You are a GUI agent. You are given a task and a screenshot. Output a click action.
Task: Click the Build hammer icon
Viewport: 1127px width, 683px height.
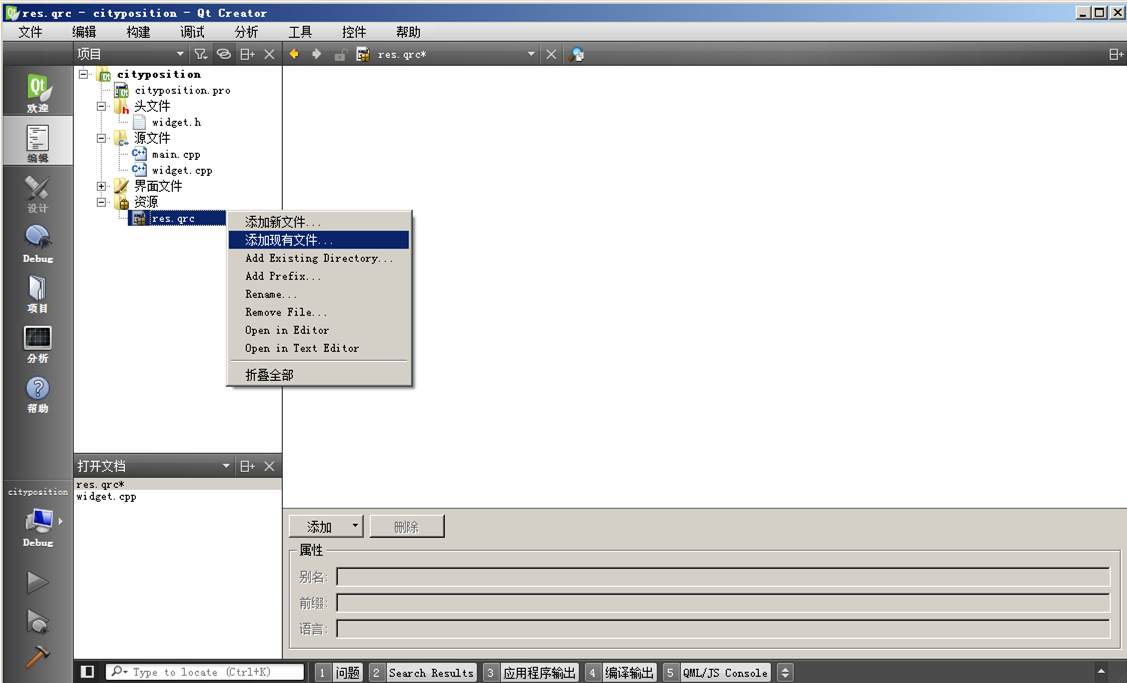[37, 656]
